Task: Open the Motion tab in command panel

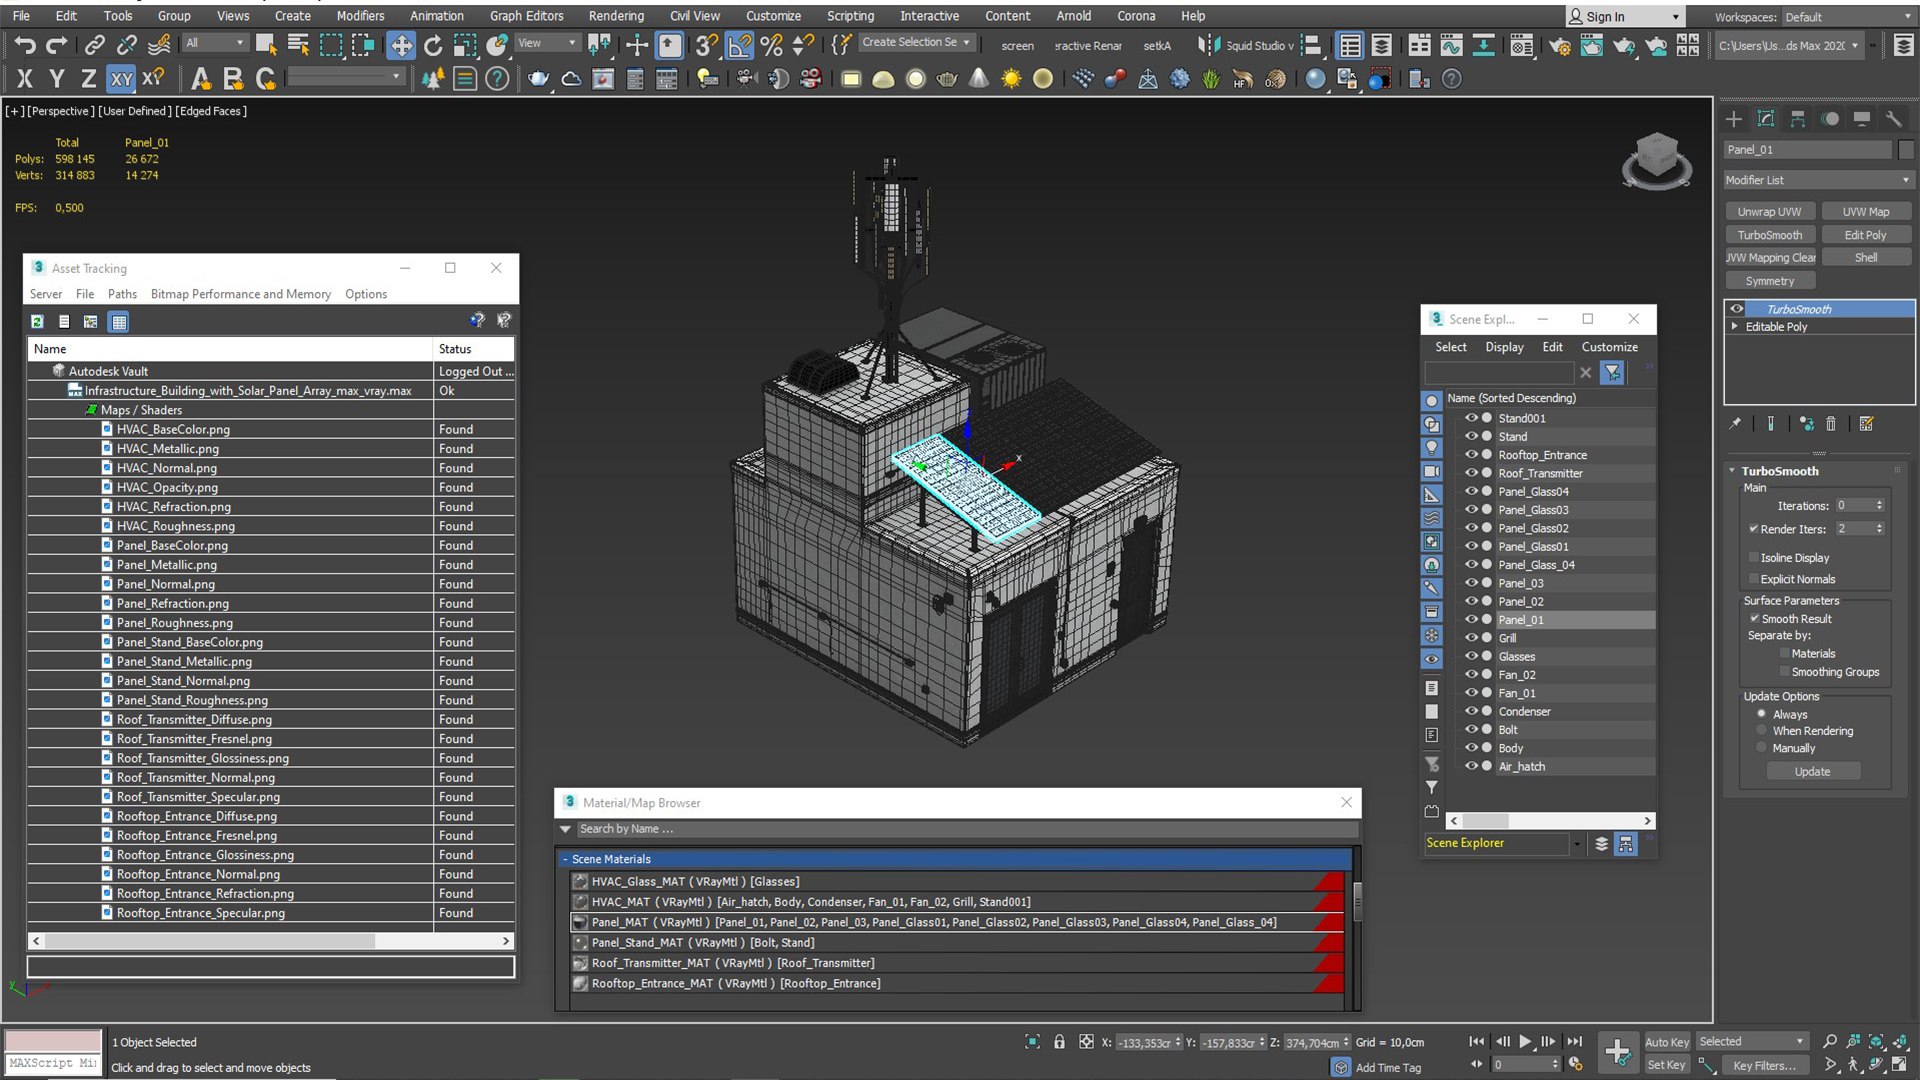Action: tap(1830, 119)
